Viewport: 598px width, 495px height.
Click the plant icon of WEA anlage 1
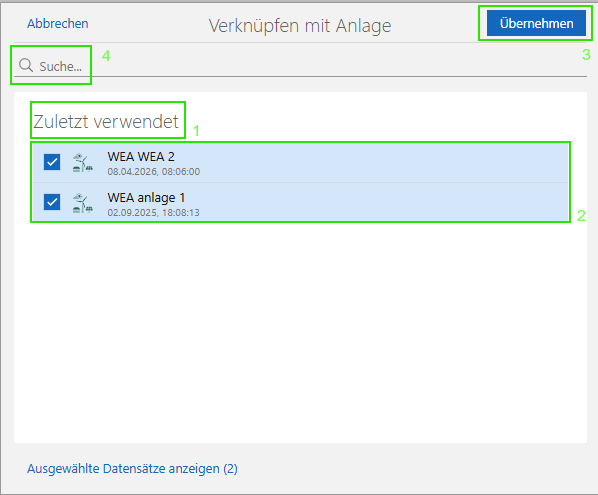[83, 203]
